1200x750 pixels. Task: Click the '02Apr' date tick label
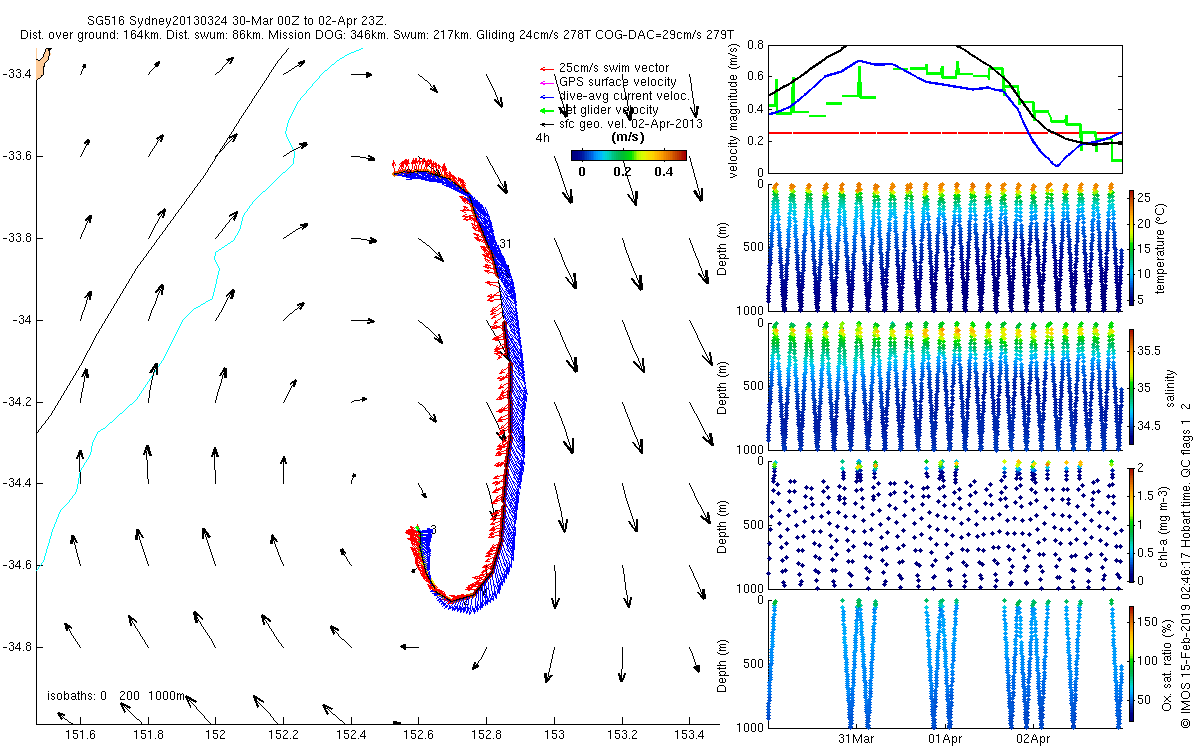point(1033,739)
